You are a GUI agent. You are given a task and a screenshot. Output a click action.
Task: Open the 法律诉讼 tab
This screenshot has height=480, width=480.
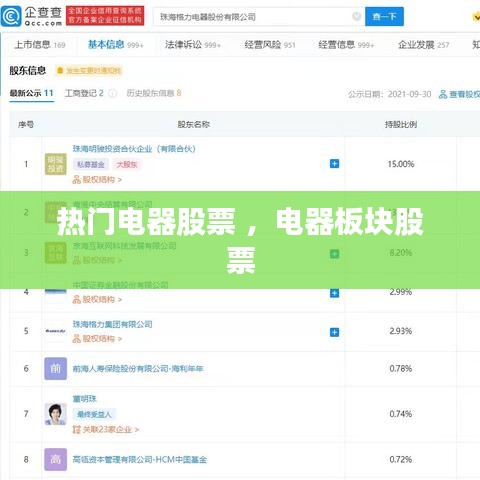(x=193, y=45)
